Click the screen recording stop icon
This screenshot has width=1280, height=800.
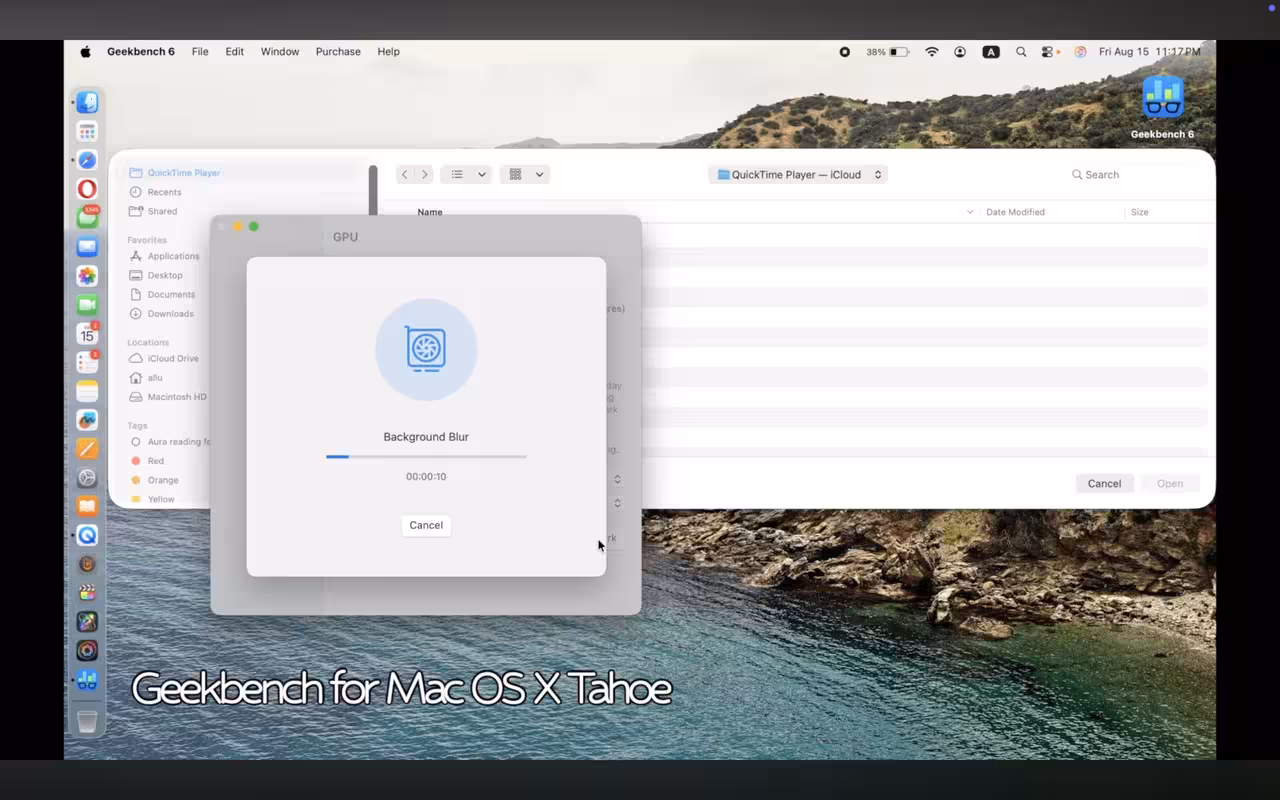[x=845, y=52]
